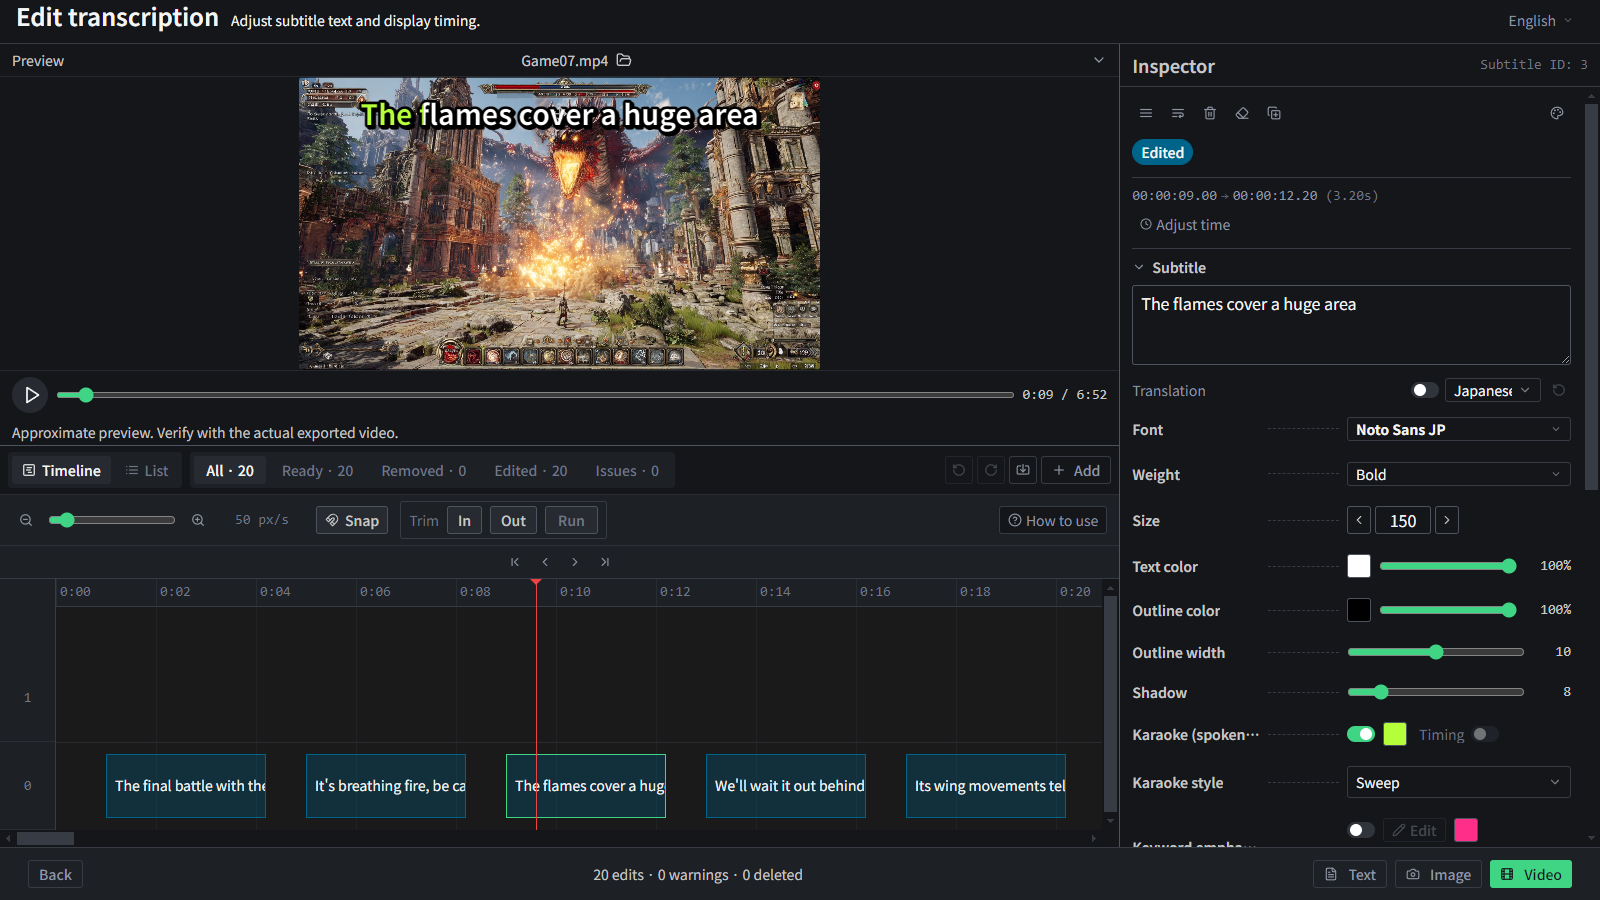The width and height of the screenshot is (1600, 900).
Task: Jump to first subtitle with skip-start icon
Action: (515, 562)
